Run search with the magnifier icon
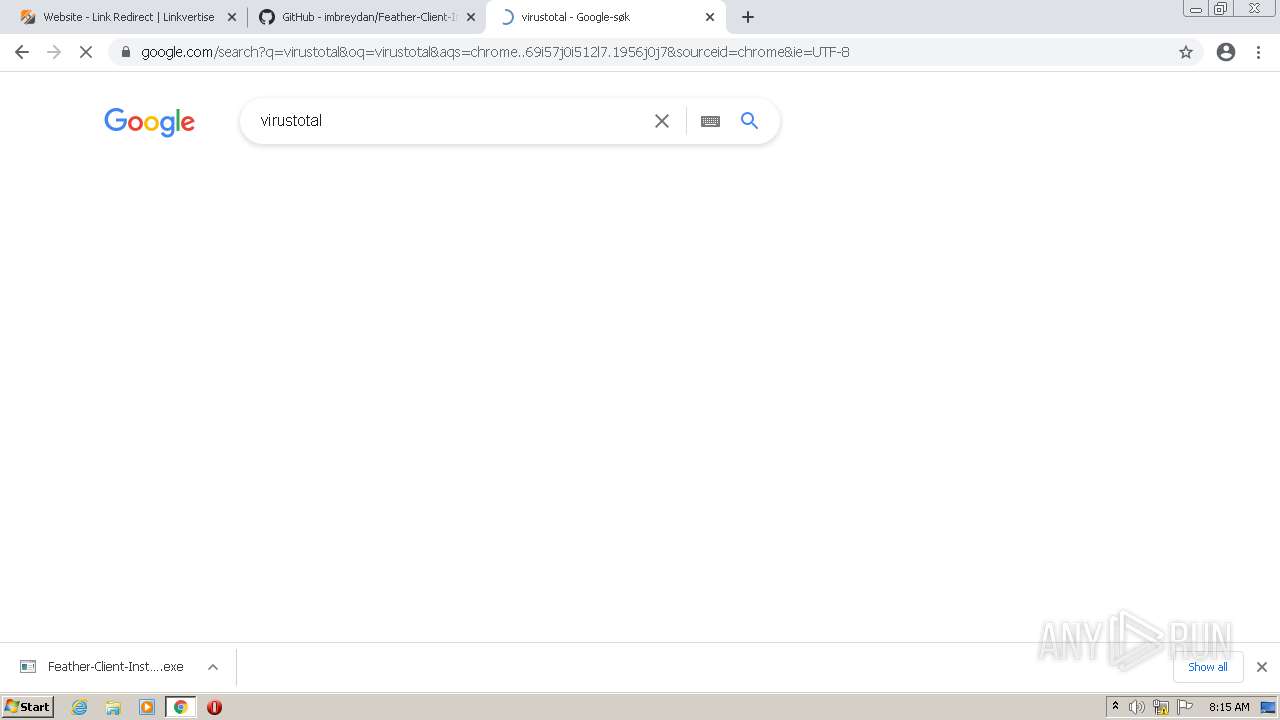This screenshot has height=720, width=1280. pyautogui.click(x=749, y=121)
